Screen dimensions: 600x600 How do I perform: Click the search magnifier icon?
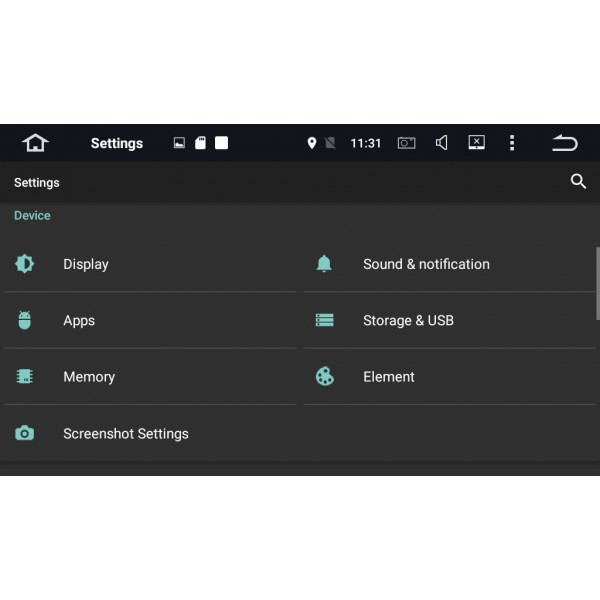[x=578, y=182]
